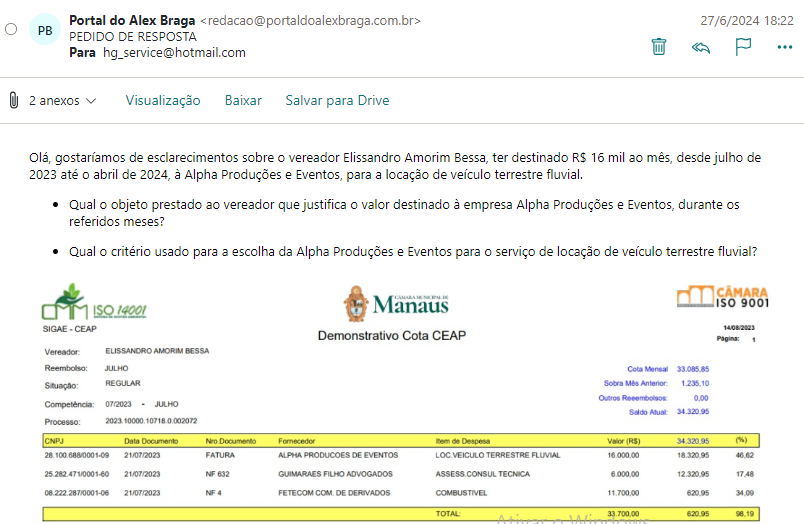Click CNPJ 28.100.688/0001-09
Viewport: 804px width, 524px height.
pos(77,455)
